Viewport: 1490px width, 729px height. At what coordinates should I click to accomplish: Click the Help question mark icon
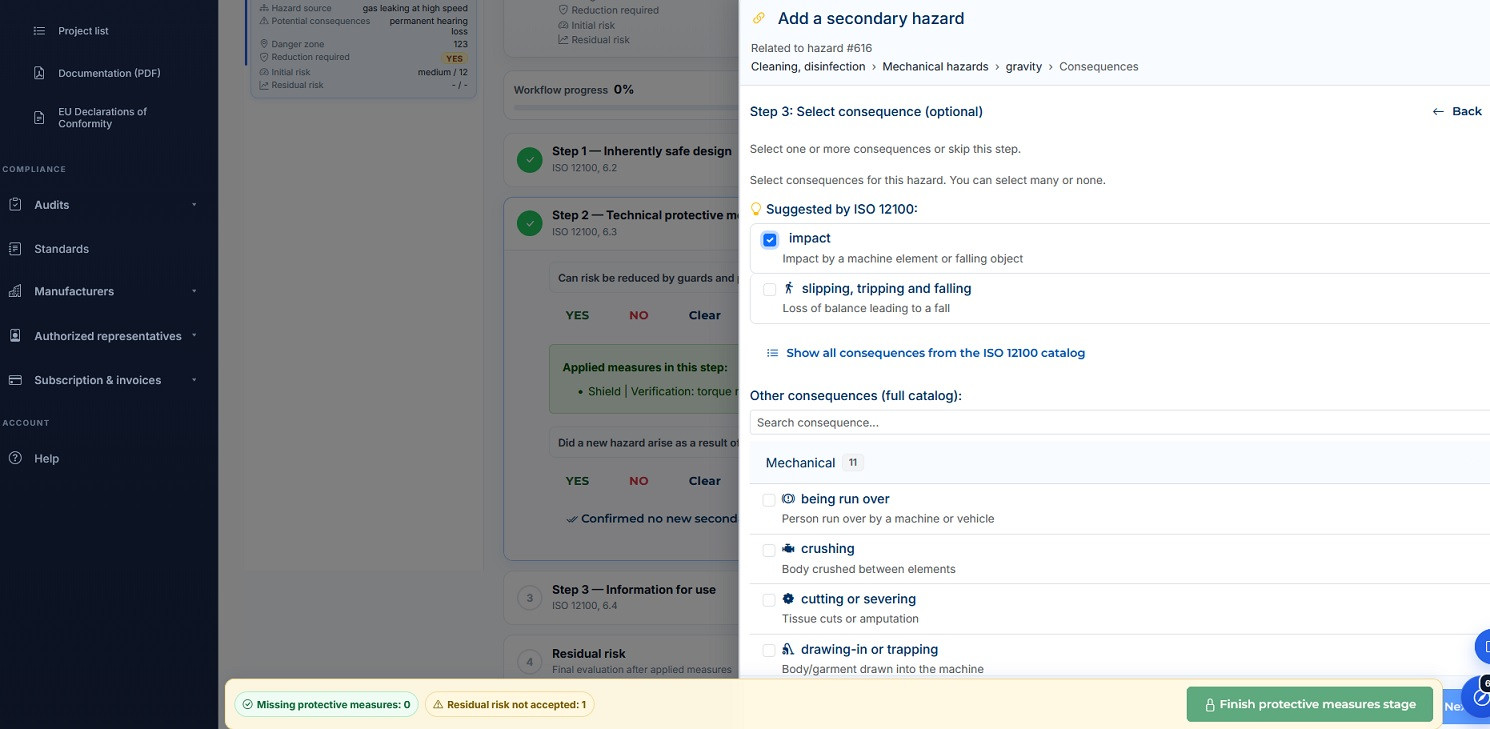15,458
